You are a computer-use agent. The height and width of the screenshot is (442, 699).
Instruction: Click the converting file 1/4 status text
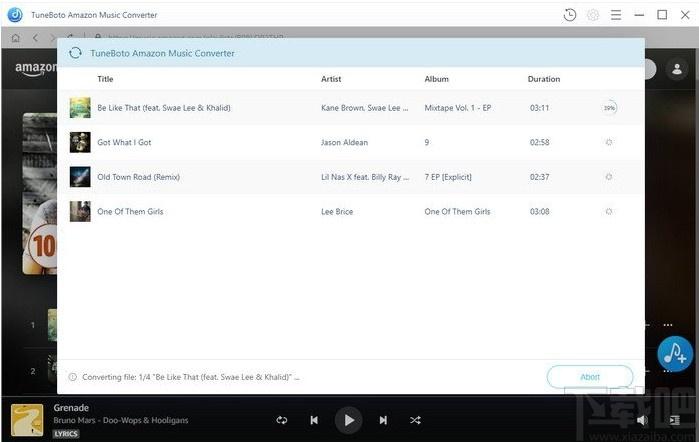point(191,377)
